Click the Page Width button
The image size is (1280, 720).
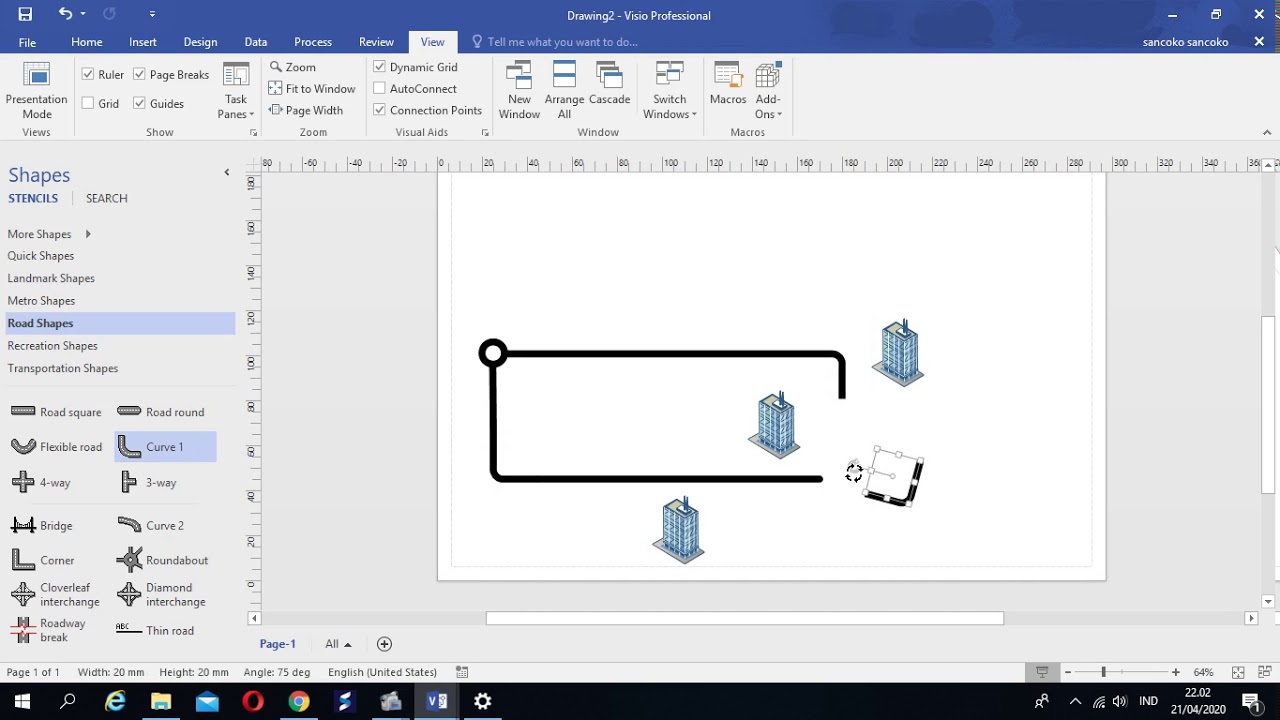[306, 110]
